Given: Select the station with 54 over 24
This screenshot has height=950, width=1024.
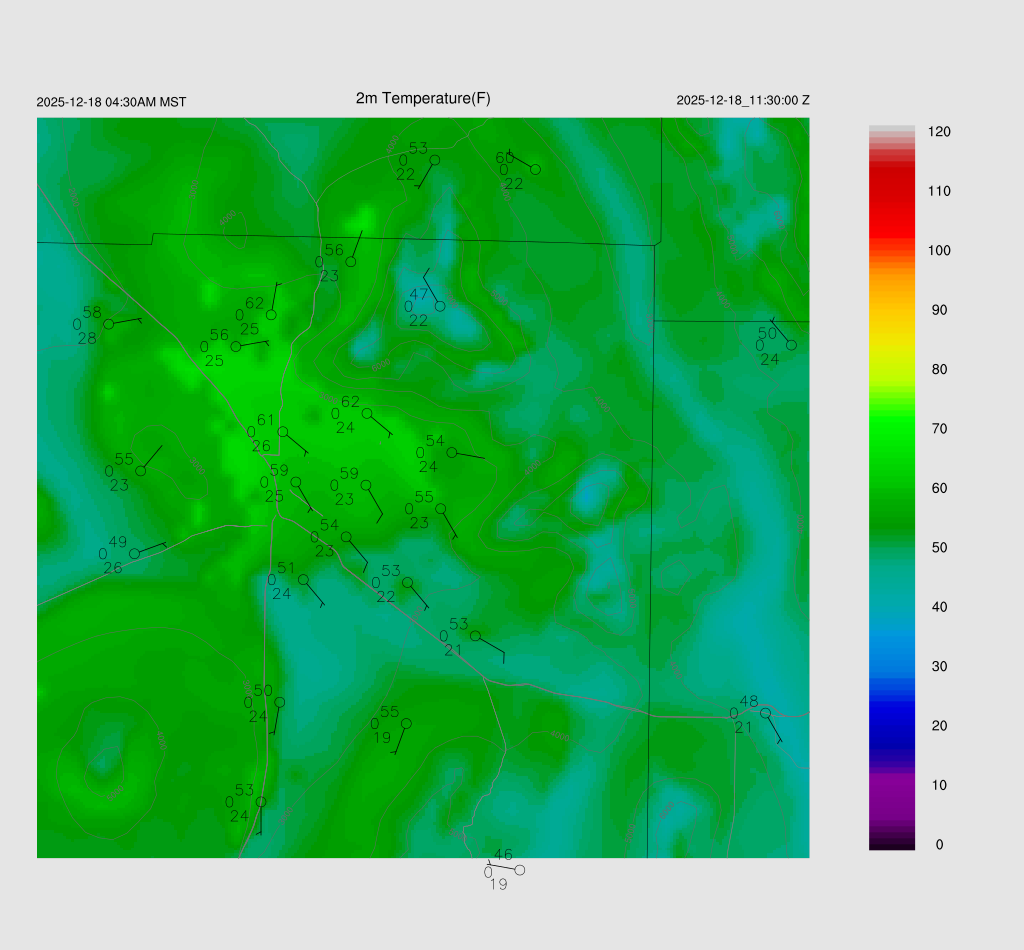Looking at the screenshot, I should point(452,453).
